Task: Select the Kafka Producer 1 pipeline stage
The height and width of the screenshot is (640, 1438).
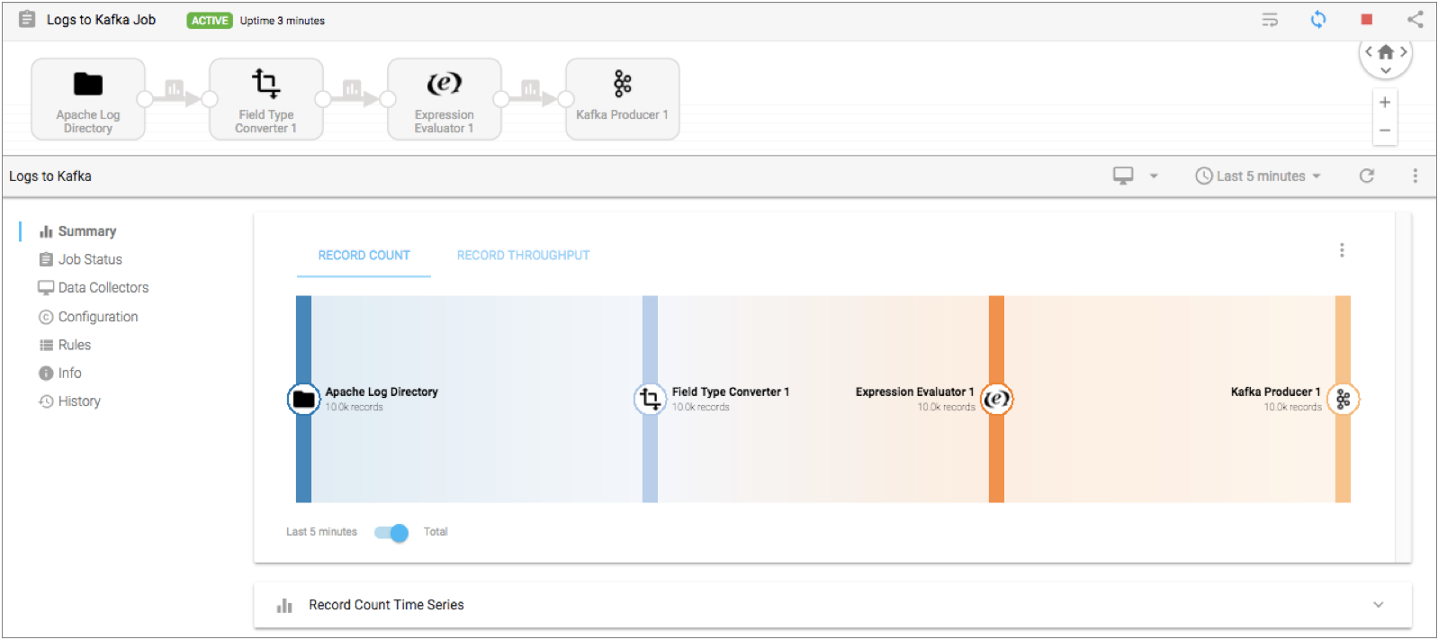Action: [x=622, y=98]
